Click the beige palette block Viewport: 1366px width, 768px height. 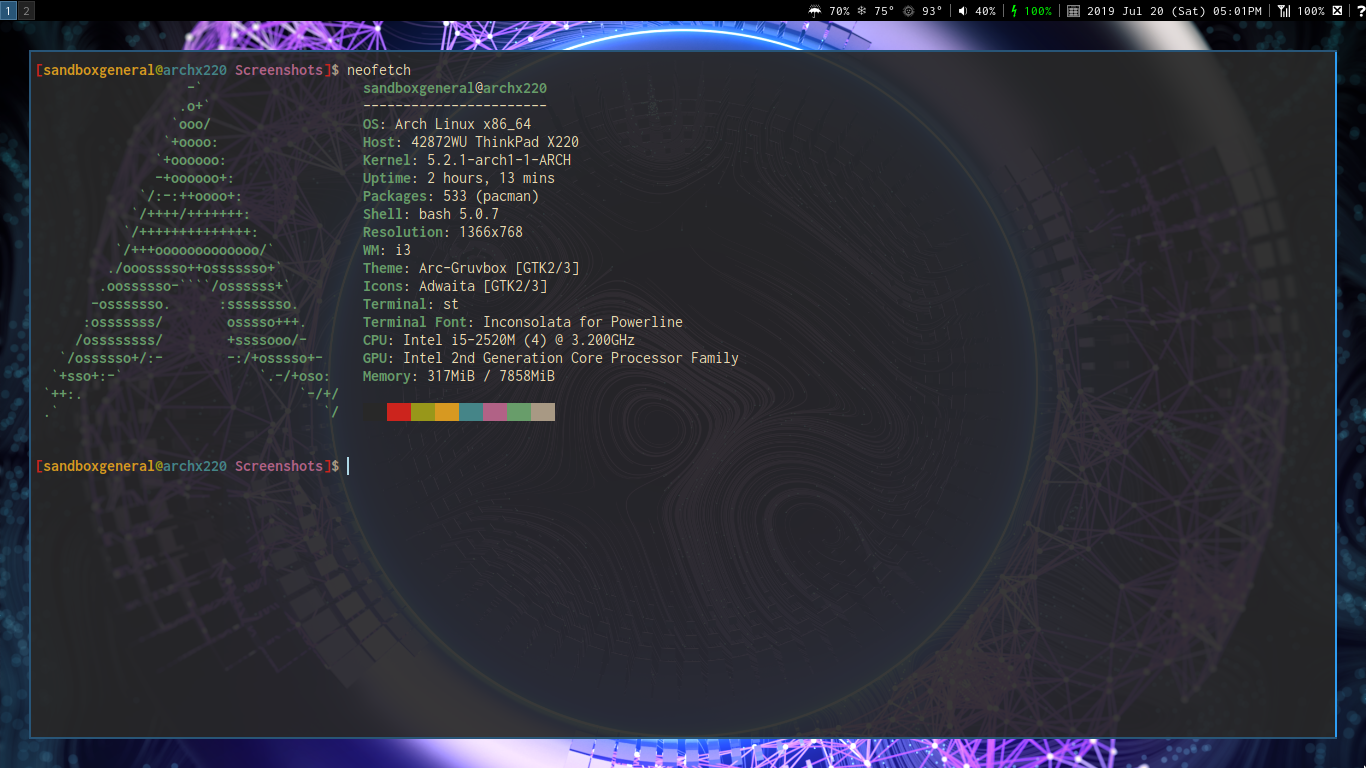click(x=543, y=412)
